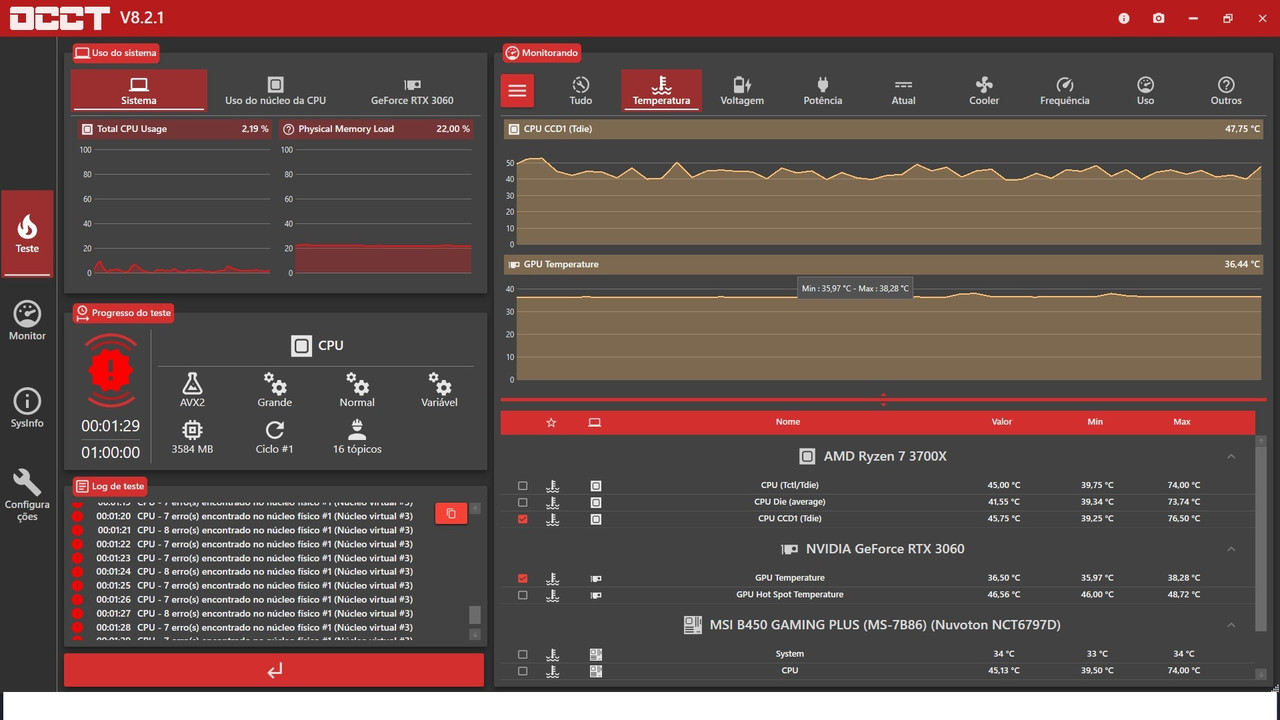The height and width of the screenshot is (720, 1280).
Task: Open the GeForce RTX 3060 usage tab
Action: (412, 90)
